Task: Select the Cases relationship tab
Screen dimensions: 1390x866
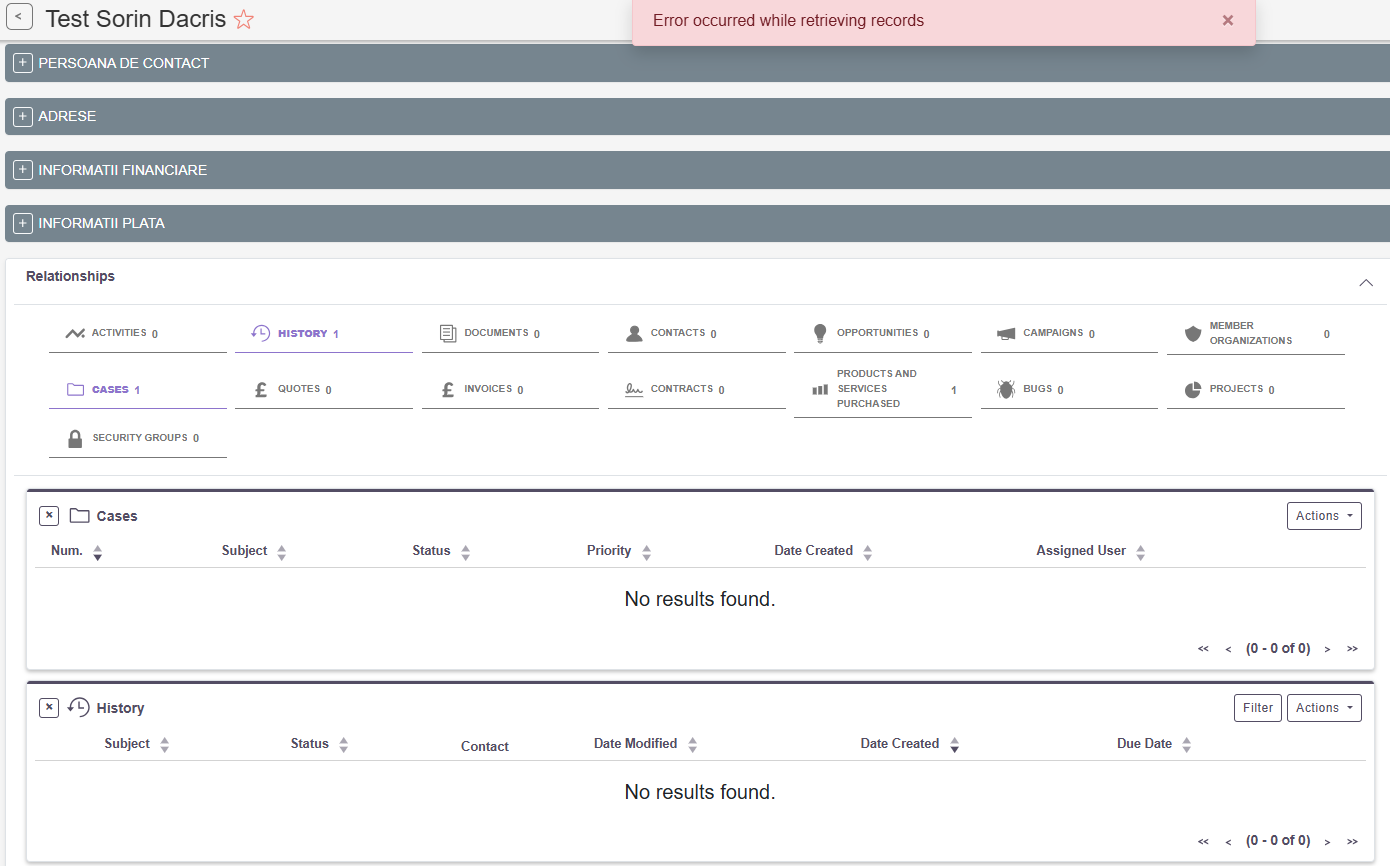Action: [138, 389]
